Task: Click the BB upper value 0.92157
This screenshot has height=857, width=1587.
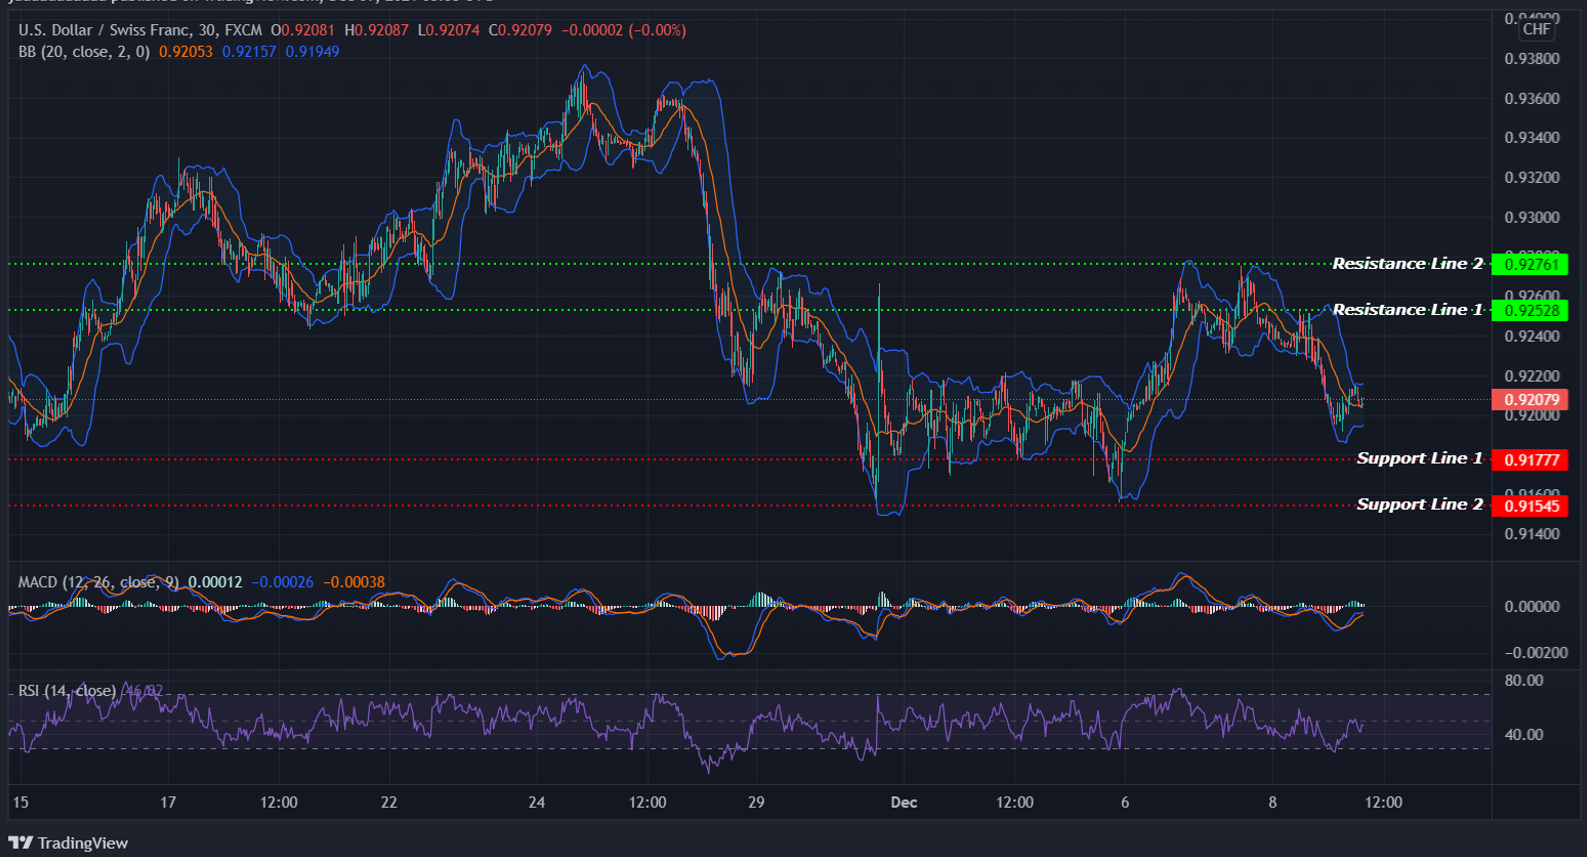Action: [249, 51]
